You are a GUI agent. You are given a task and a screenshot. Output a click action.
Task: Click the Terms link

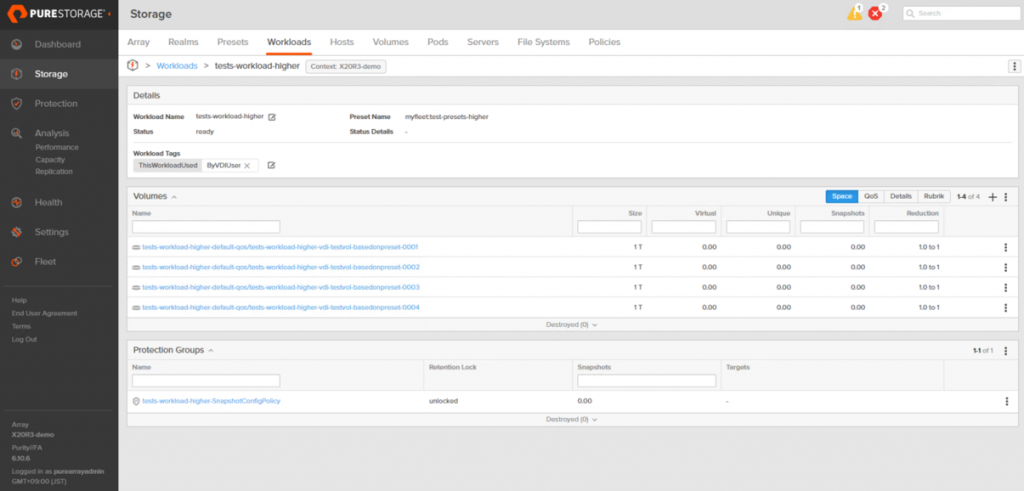pyautogui.click(x=21, y=326)
